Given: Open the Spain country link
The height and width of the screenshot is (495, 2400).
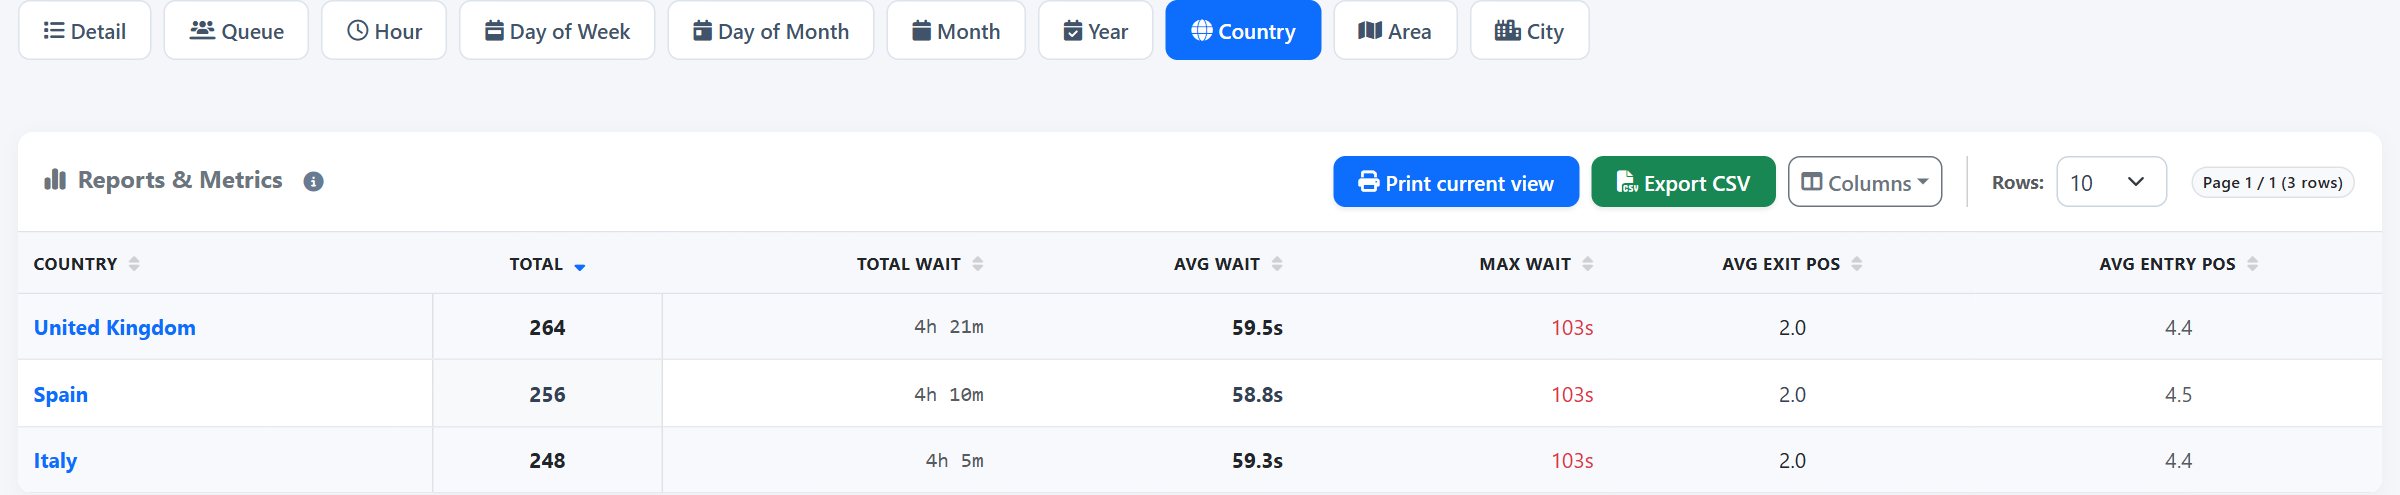Looking at the screenshot, I should (61, 395).
